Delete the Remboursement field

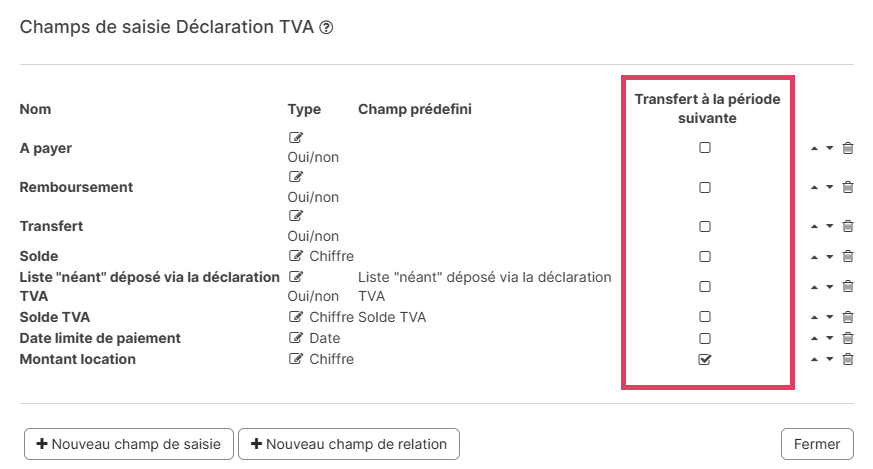pyautogui.click(x=848, y=187)
